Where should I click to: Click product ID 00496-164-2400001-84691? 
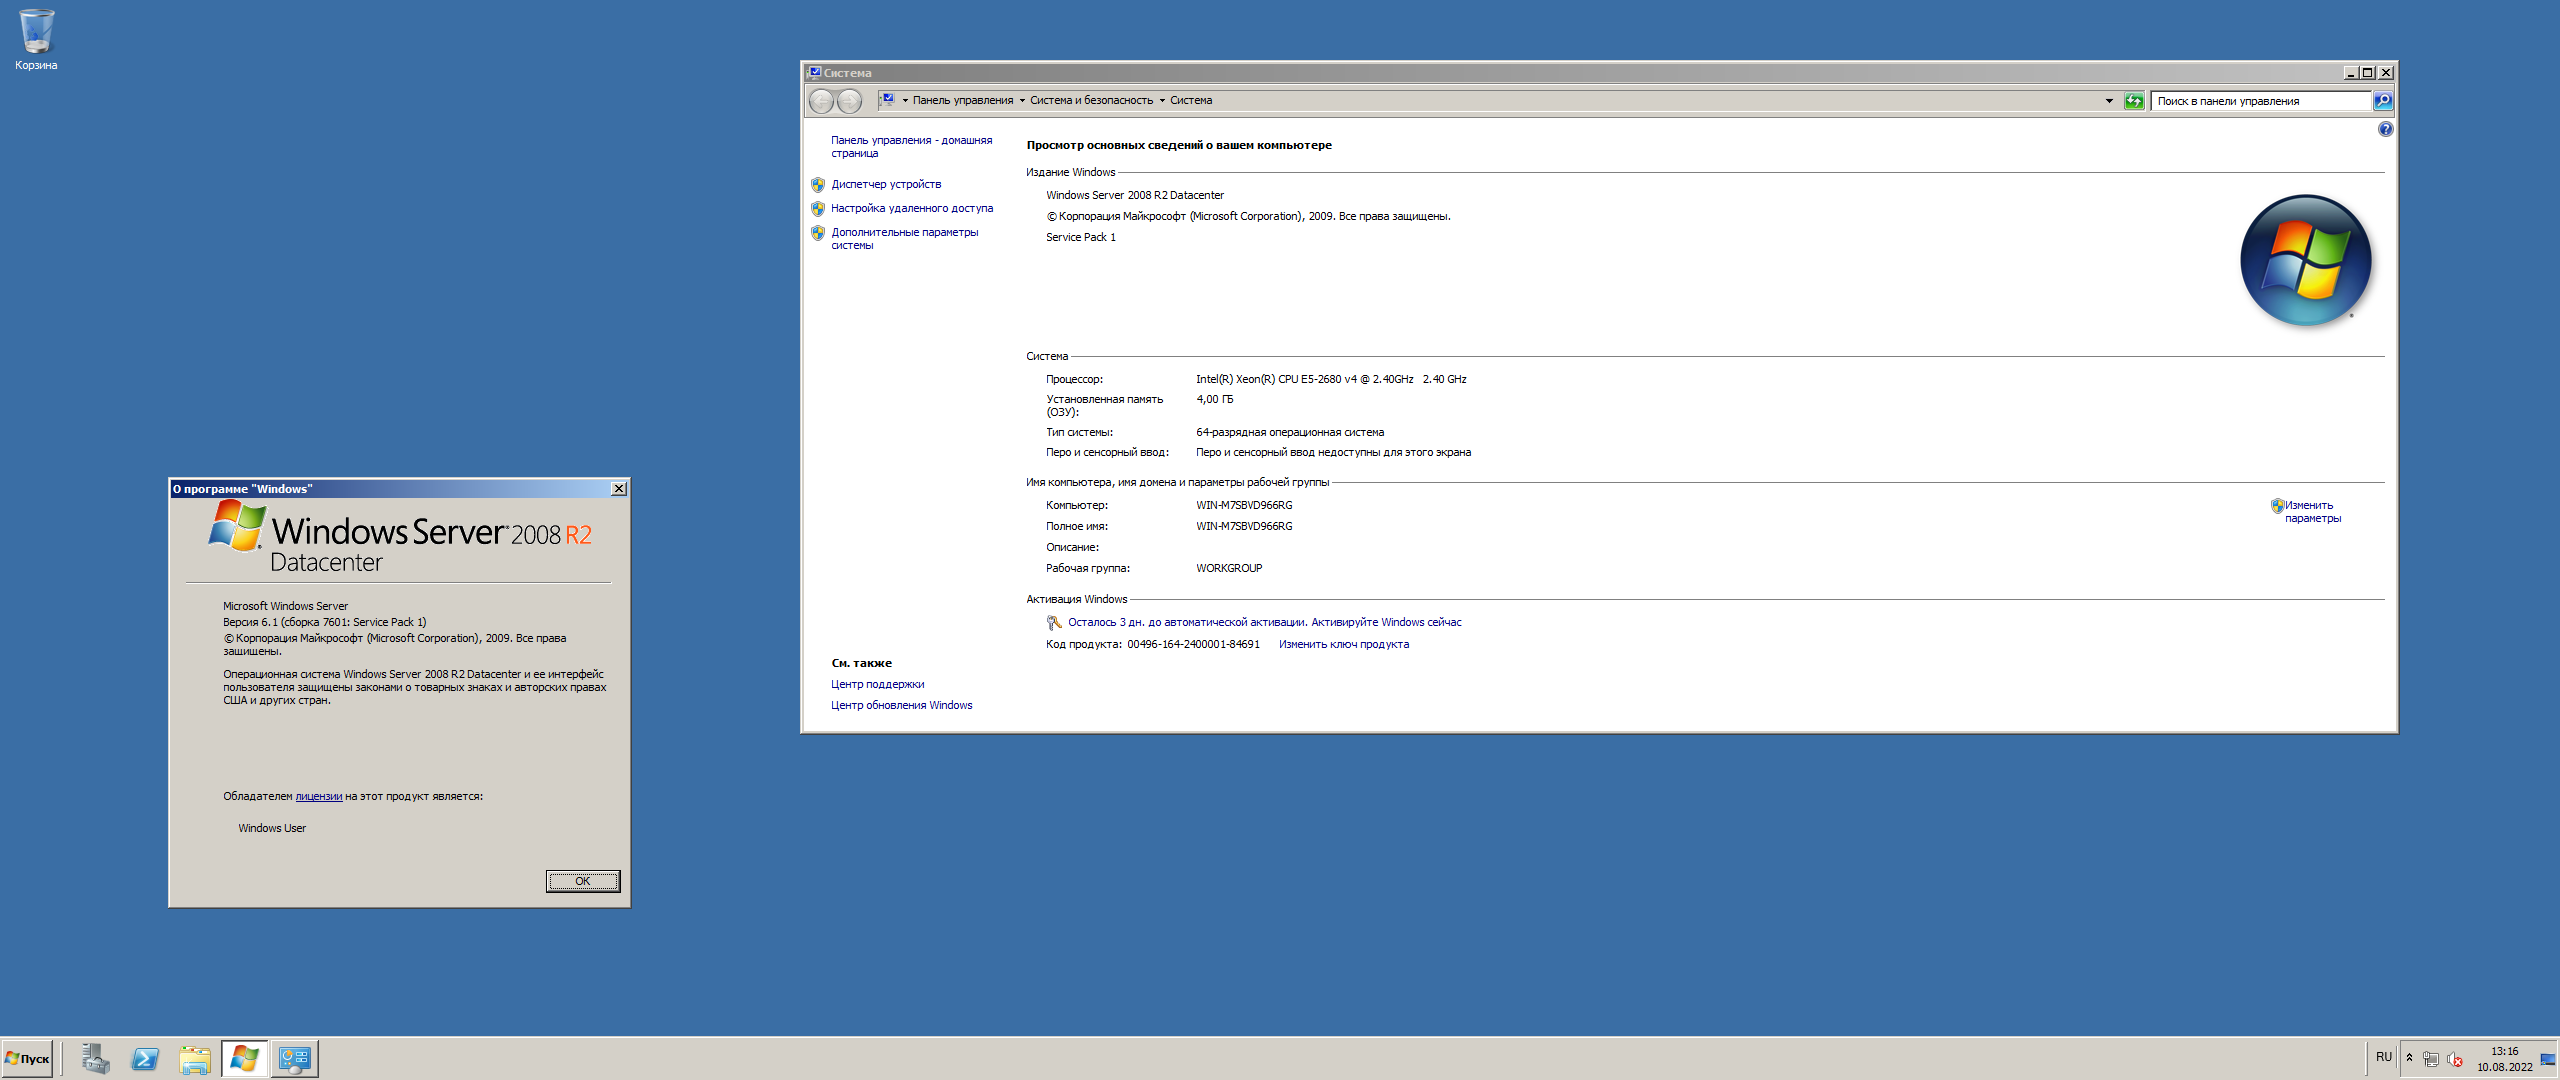(1193, 645)
